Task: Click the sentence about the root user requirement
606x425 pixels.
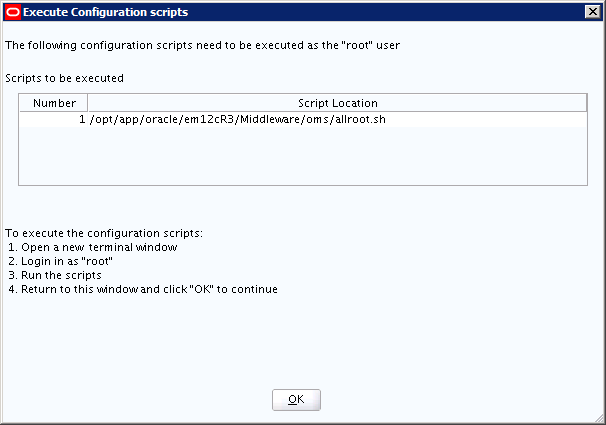Action: [x=203, y=46]
